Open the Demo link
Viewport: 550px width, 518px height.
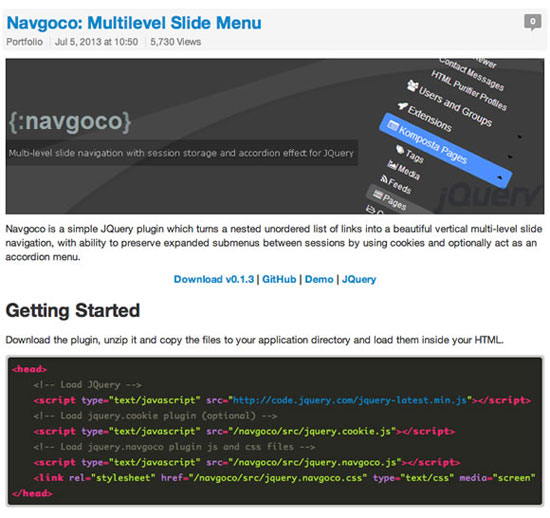point(319,280)
